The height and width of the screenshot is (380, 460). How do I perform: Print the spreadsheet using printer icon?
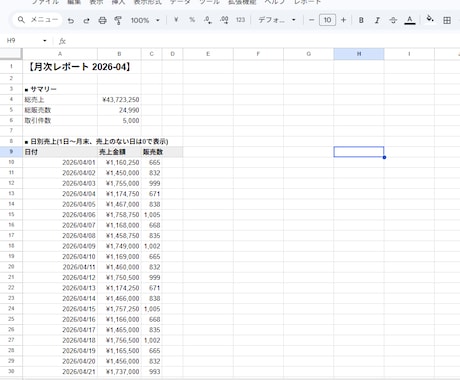tap(102, 21)
